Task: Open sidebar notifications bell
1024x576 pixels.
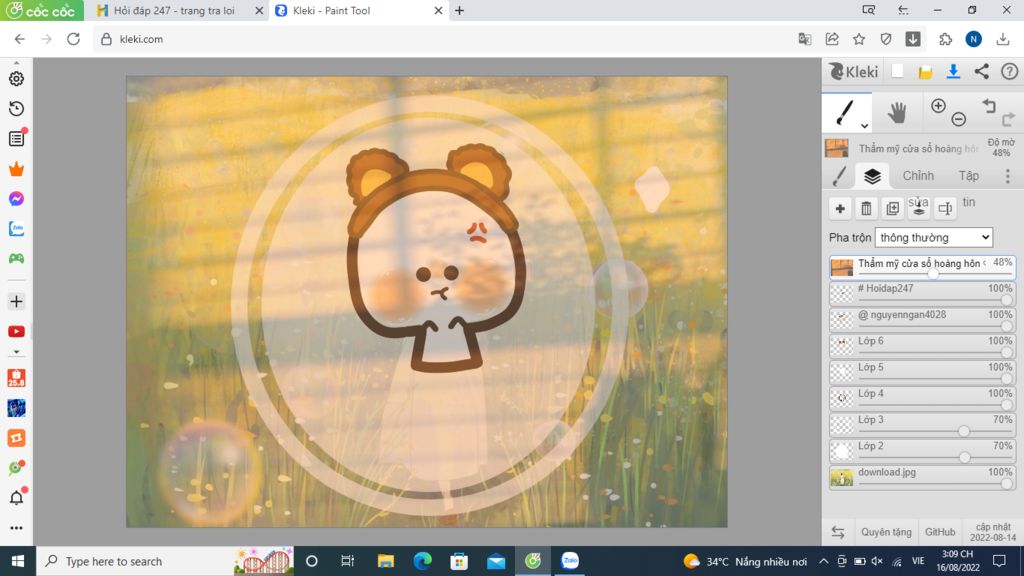Action: tap(16, 498)
